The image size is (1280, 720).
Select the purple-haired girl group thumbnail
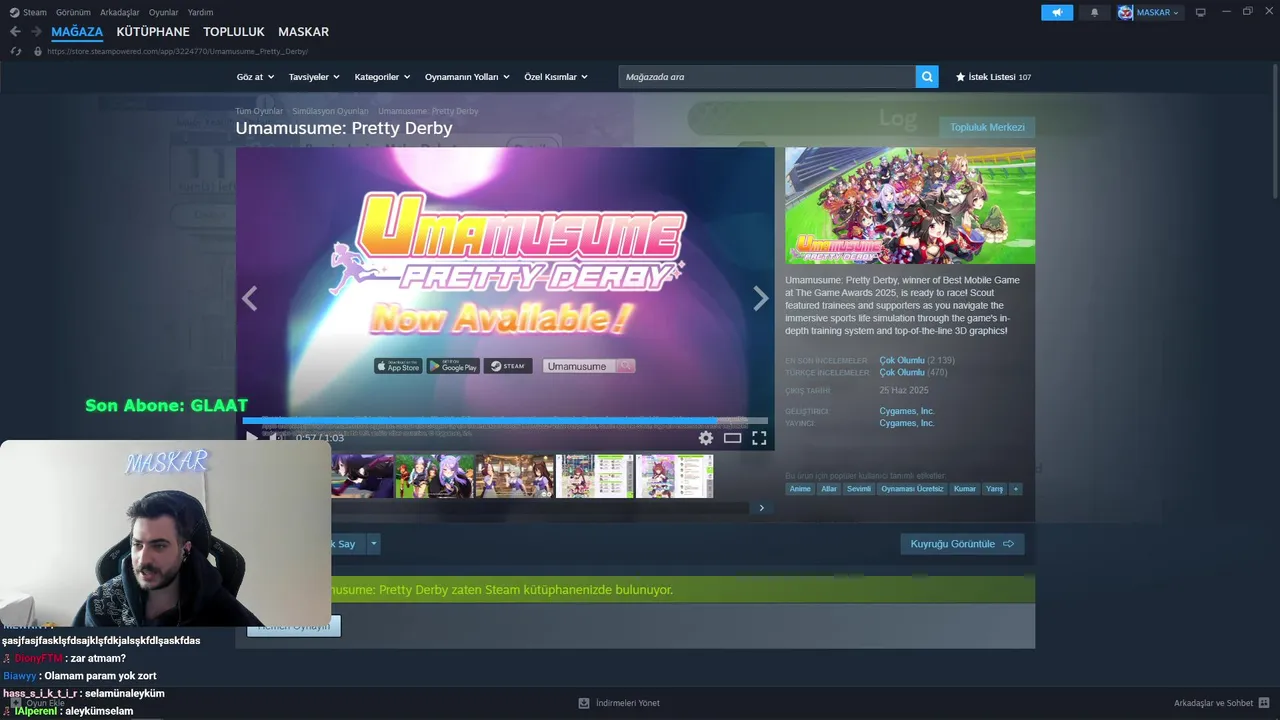coord(435,476)
